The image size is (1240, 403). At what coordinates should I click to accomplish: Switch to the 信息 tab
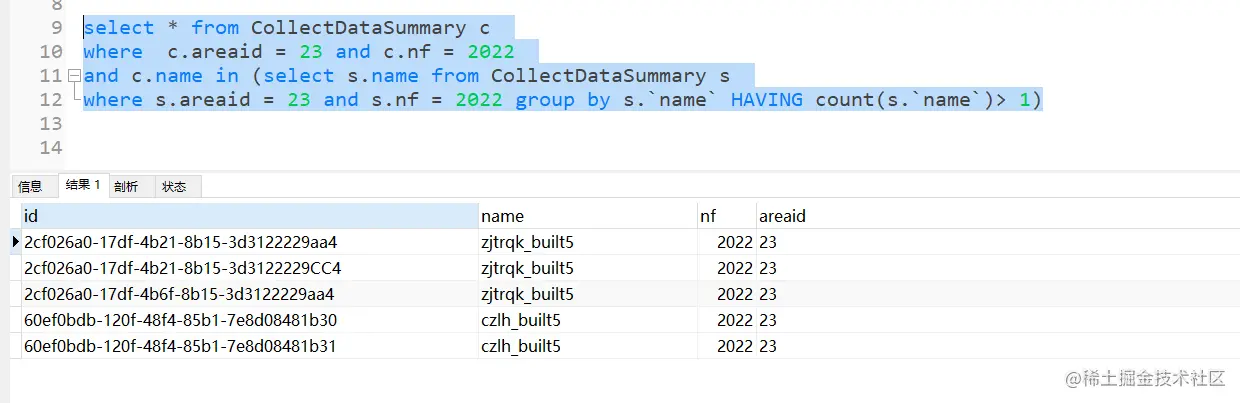pos(31,186)
